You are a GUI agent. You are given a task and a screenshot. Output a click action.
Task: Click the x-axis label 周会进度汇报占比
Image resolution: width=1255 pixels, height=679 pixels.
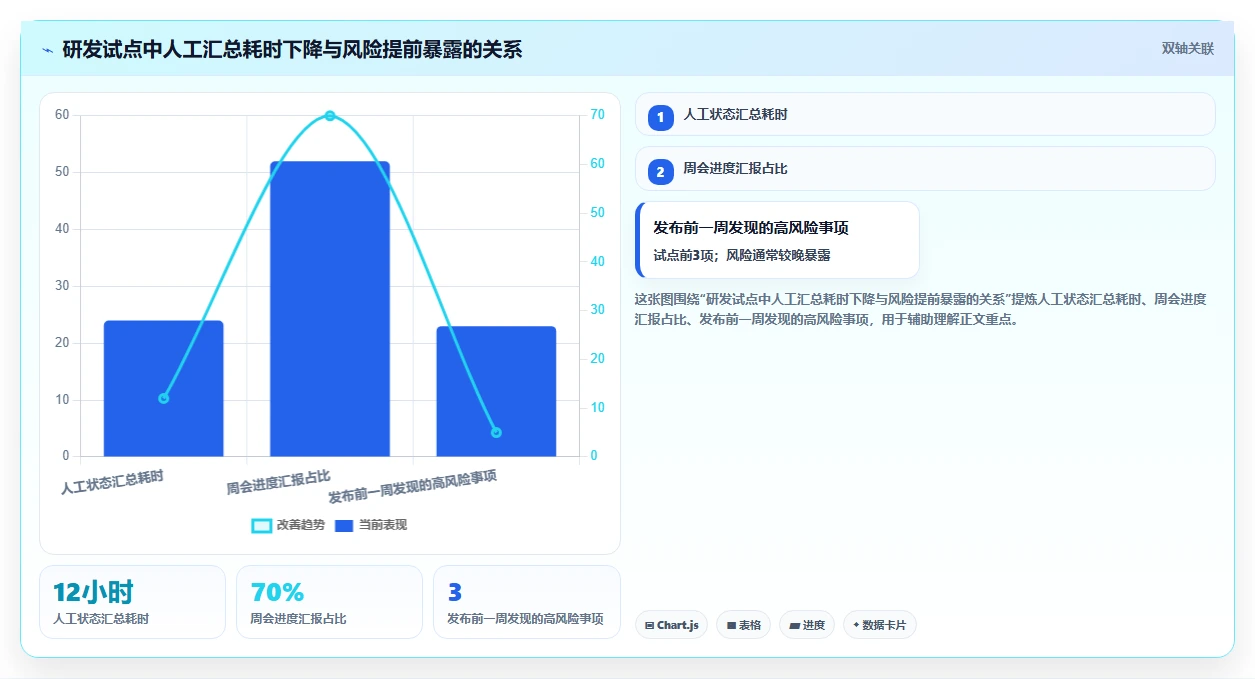(278, 482)
